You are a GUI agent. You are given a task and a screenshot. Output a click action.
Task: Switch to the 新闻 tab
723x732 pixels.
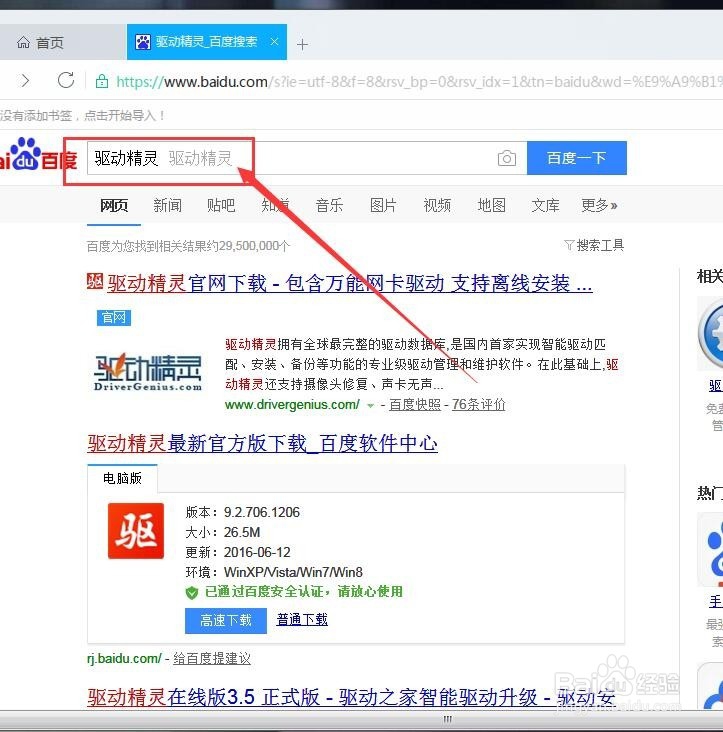coord(168,205)
